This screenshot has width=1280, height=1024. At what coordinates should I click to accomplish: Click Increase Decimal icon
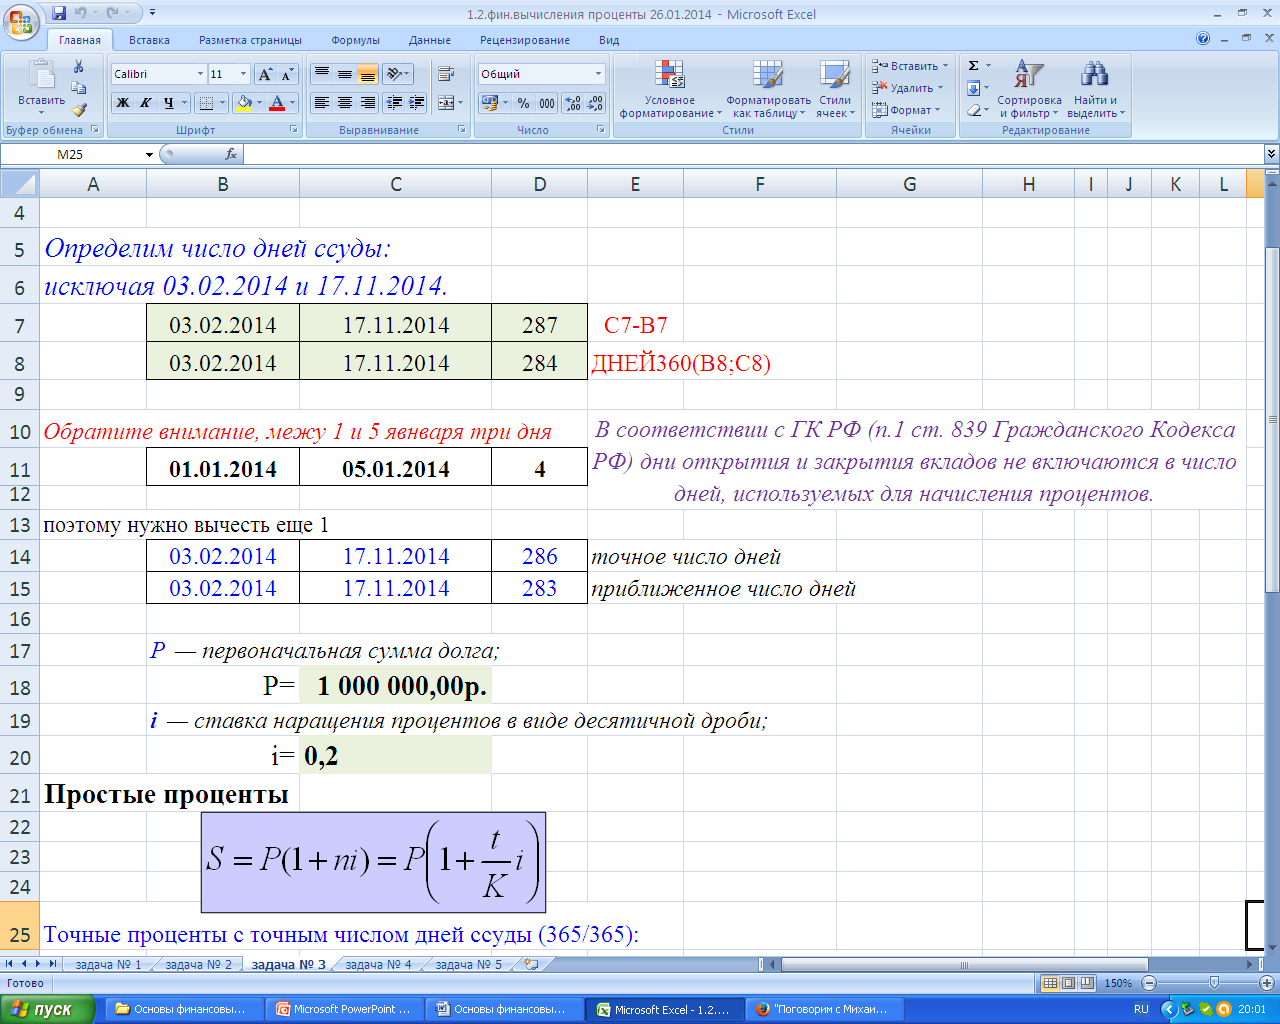(573, 102)
